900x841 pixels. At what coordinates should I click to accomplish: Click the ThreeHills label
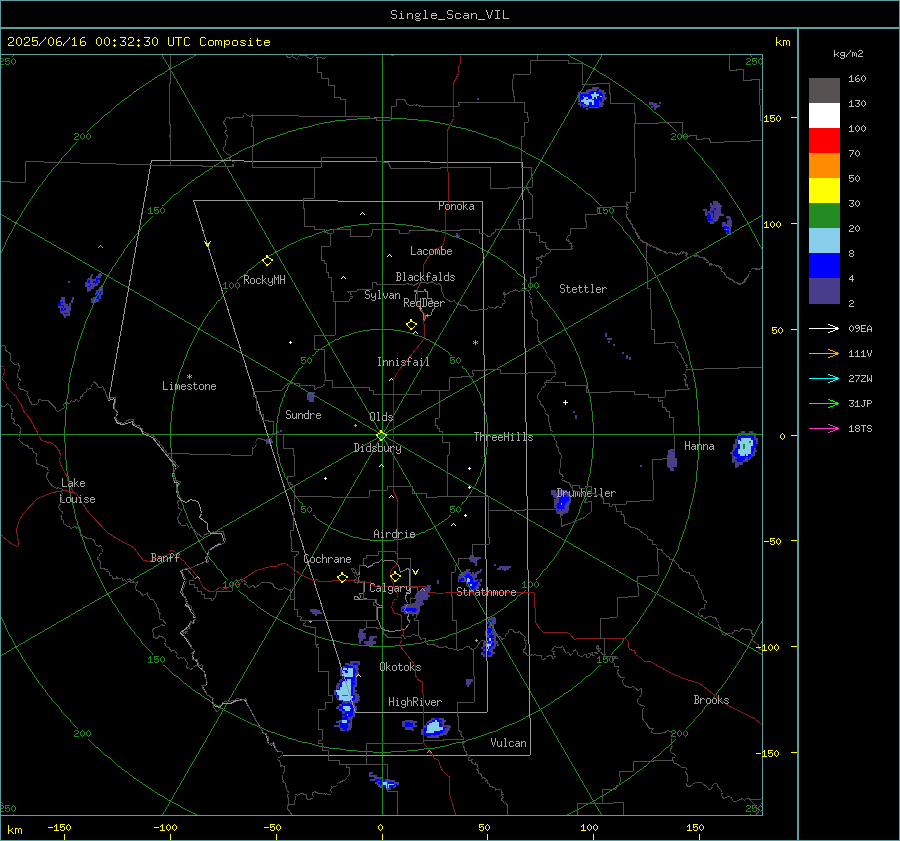tap(503, 437)
